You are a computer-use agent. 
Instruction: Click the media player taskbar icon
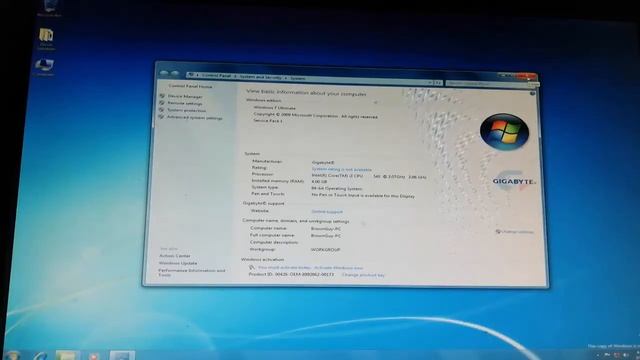(93, 356)
